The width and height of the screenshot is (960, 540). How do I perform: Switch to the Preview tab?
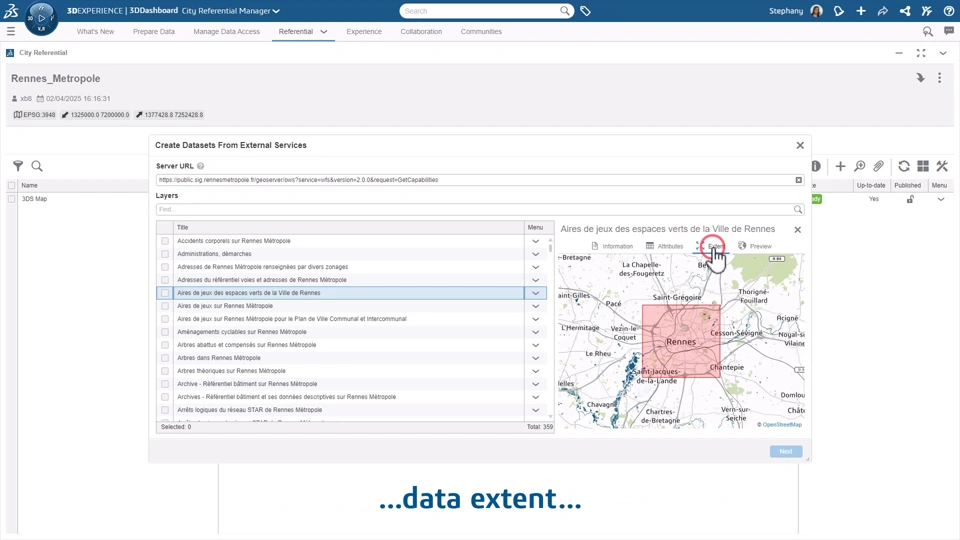[x=754, y=246]
